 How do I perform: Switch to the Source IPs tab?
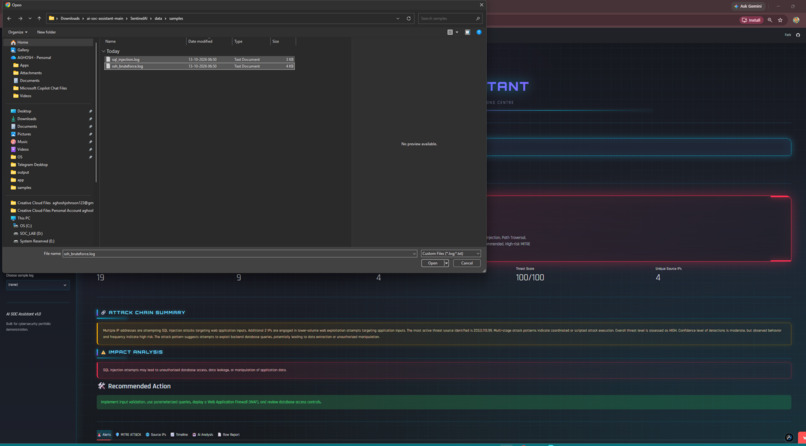pos(156,435)
